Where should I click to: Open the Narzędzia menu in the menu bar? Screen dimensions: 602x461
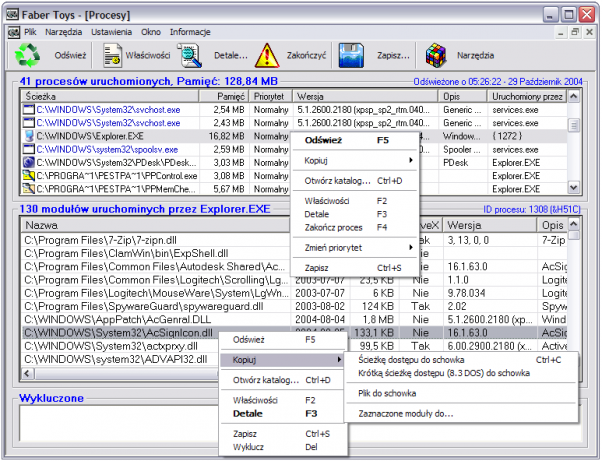pyautogui.click(x=64, y=32)
